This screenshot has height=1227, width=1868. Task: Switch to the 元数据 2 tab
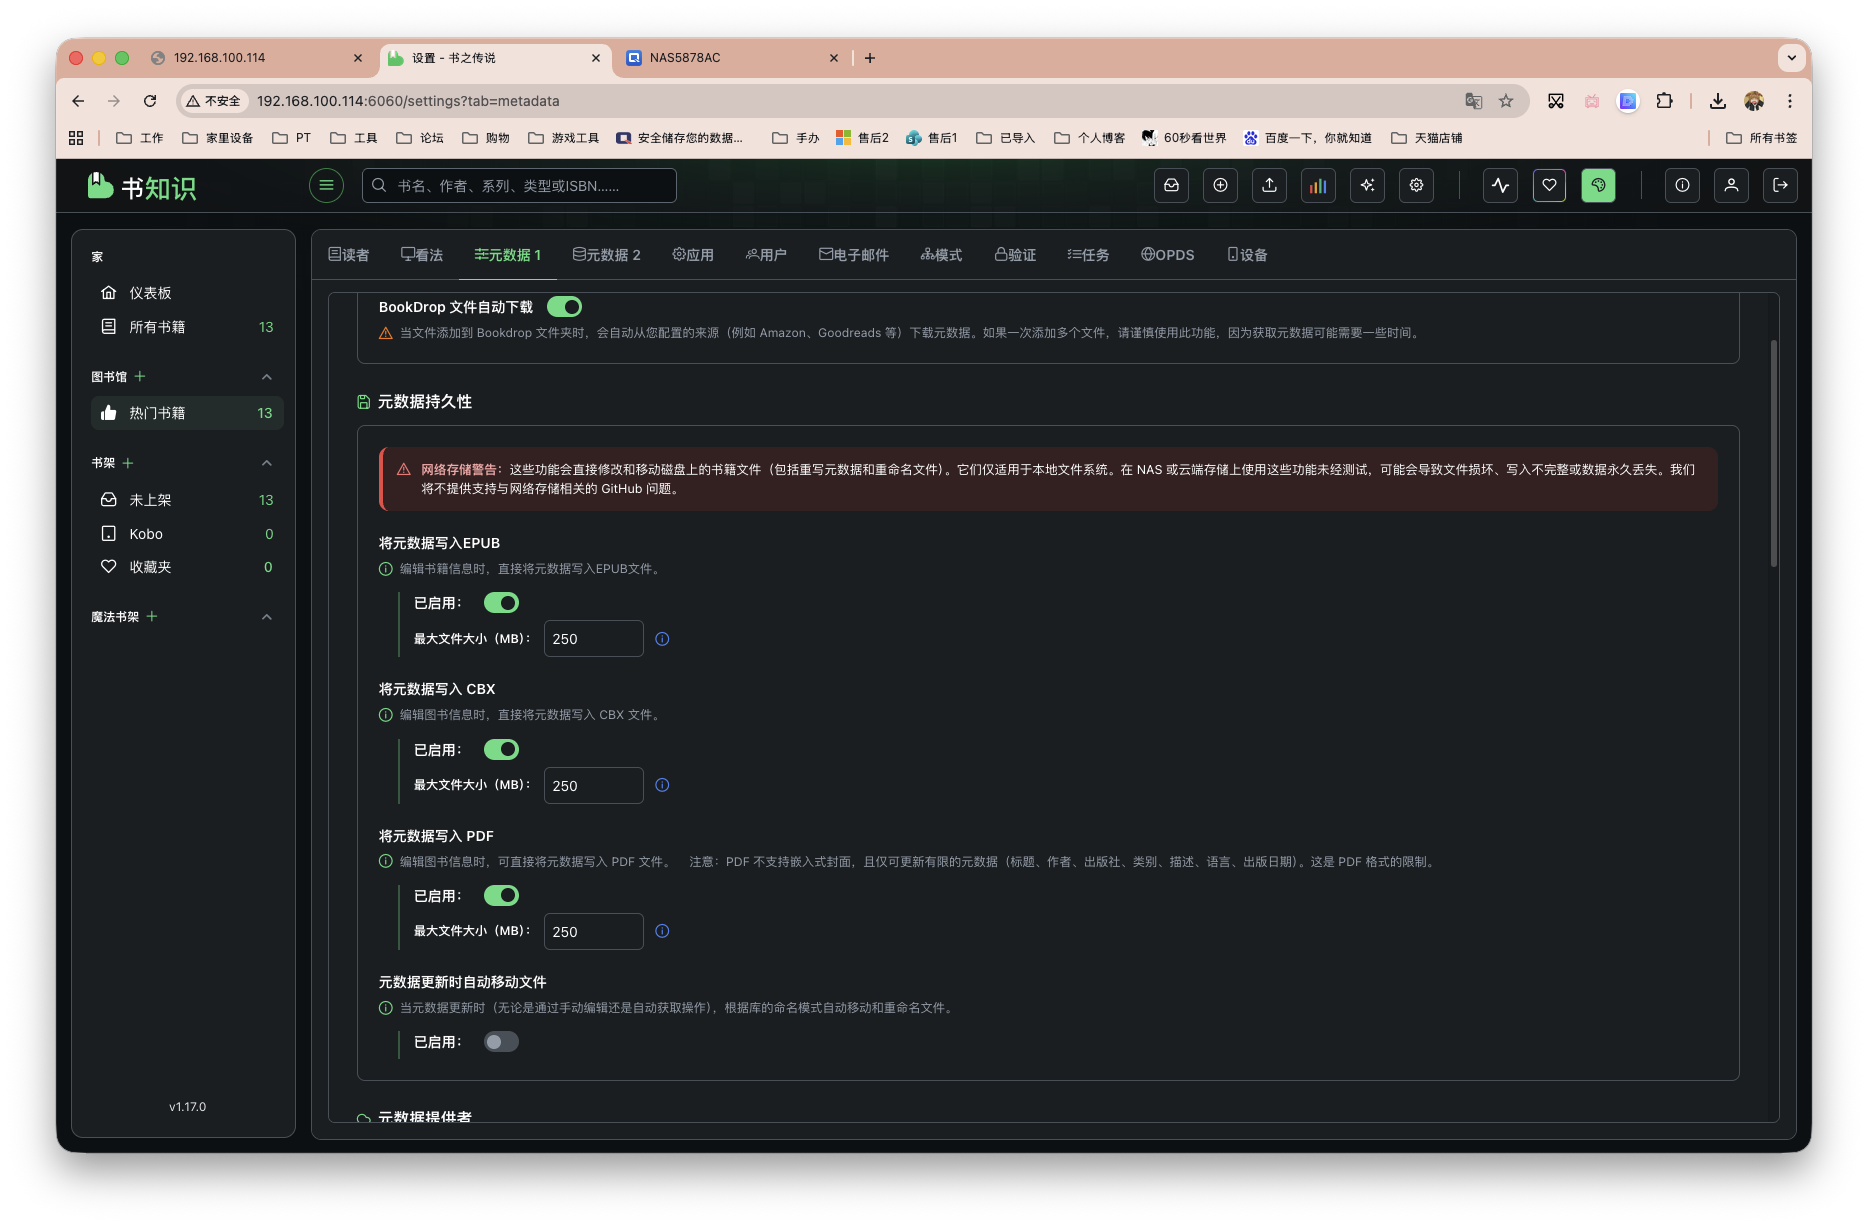[x=607, y=255]
